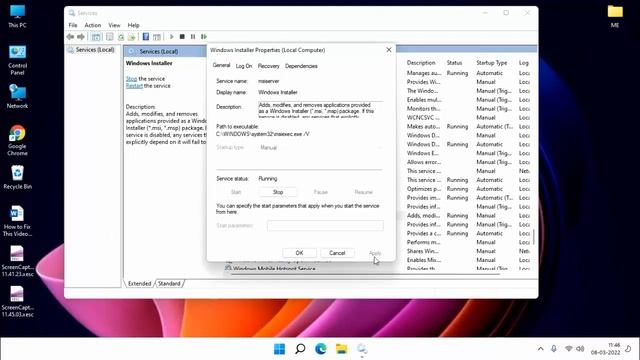Switch to the Extended tab at bottom
This screenshot has width=640, height=360.
[140, 283]
